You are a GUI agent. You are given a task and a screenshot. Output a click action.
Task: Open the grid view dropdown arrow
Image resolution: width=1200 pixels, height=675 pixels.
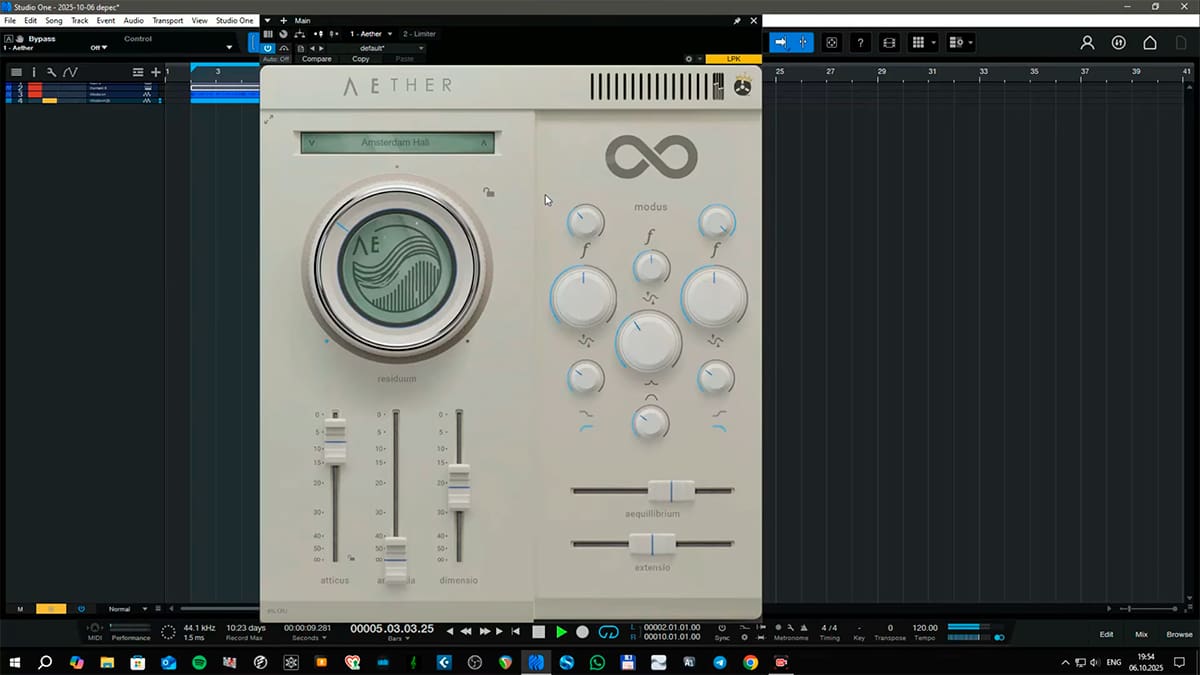click(x=933, y=43)
